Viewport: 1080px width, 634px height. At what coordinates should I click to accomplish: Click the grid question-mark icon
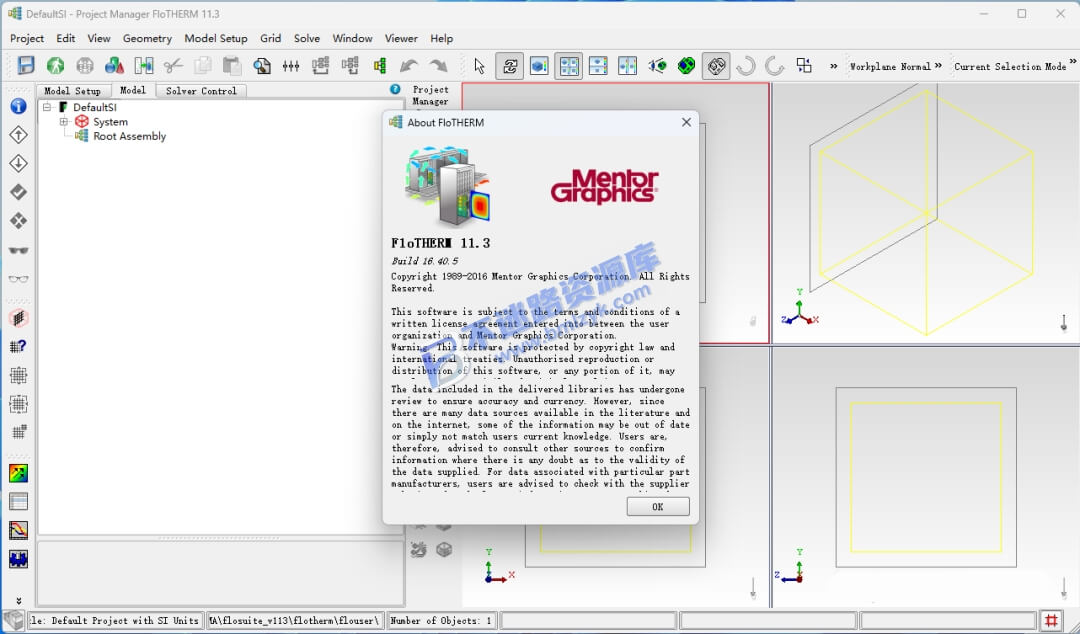[x=18, y=346]
